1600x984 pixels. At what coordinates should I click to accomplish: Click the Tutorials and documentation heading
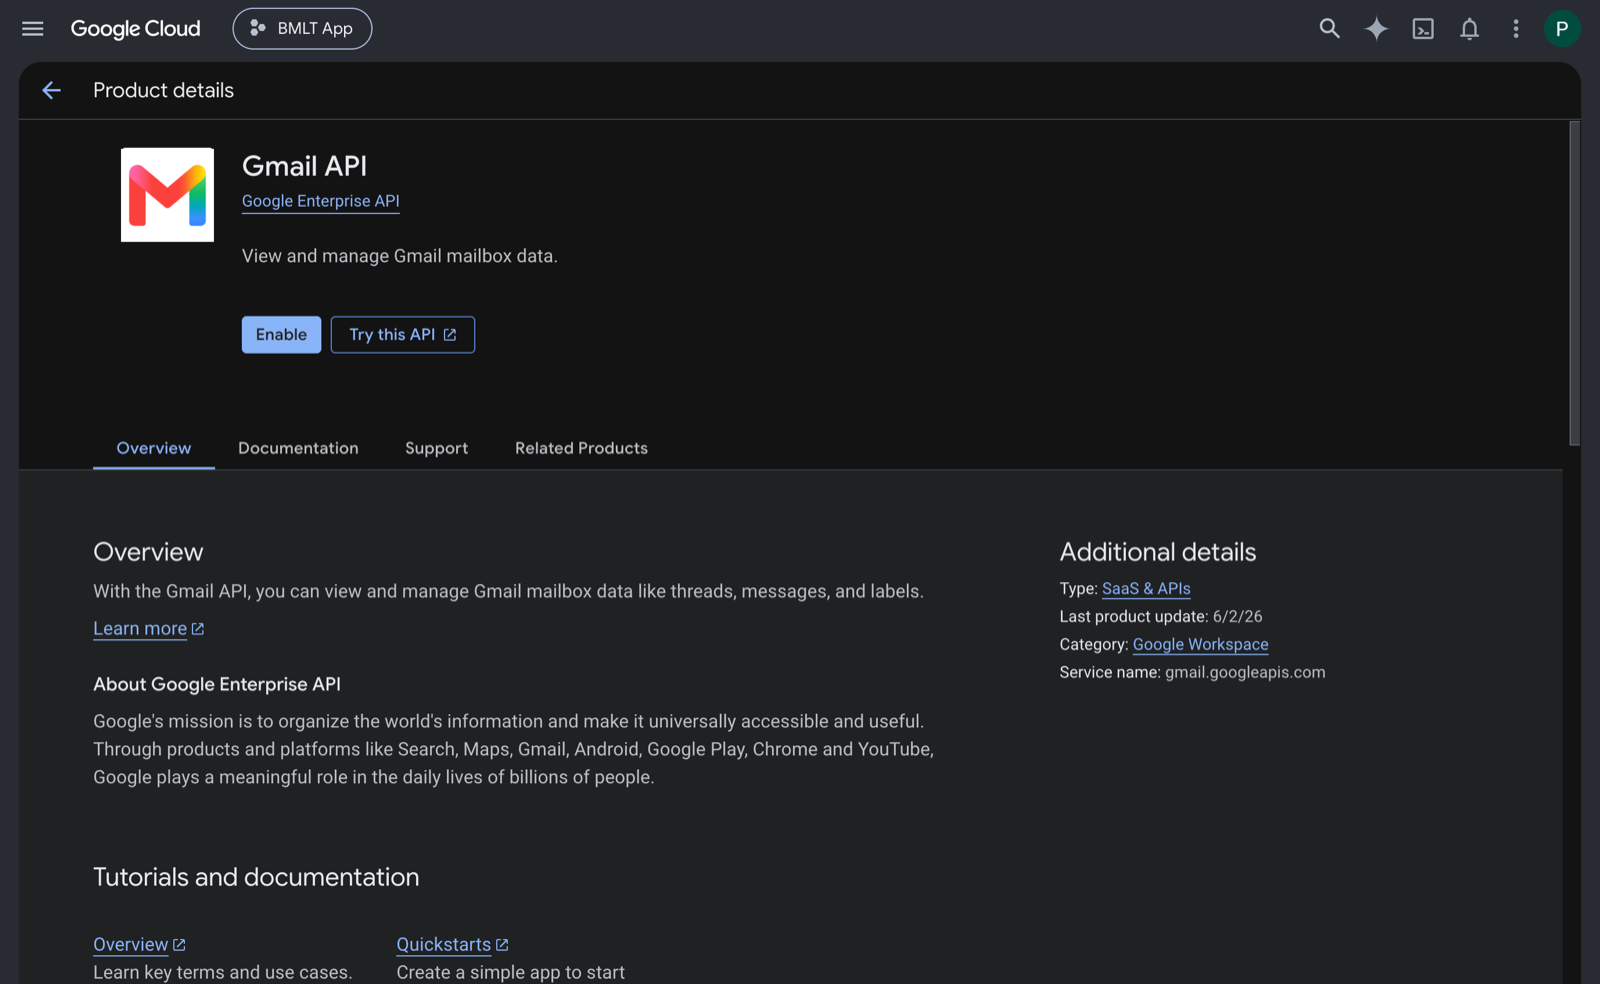click(256, 877)
